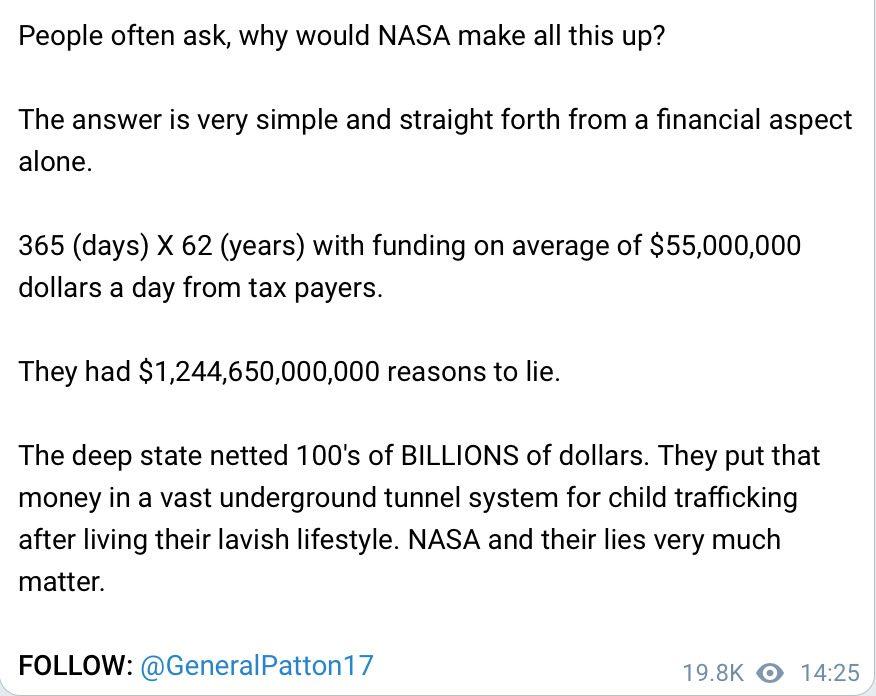This screenshot has width=876, height=696.
Task: Open the @GeneralPatton17 channel link
Action: pos(257,665)
